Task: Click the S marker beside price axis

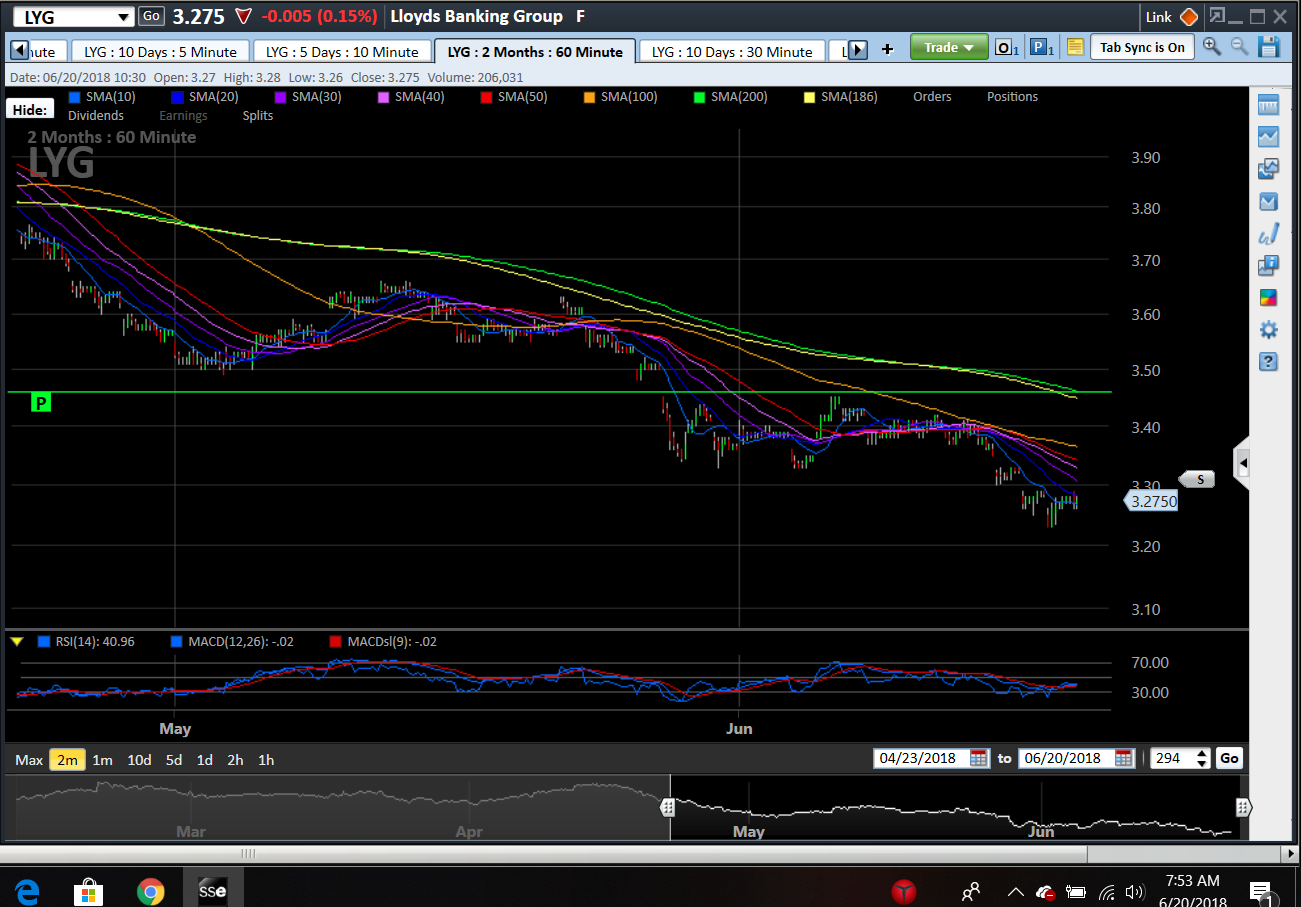Action: click(x=1198, y=479)
